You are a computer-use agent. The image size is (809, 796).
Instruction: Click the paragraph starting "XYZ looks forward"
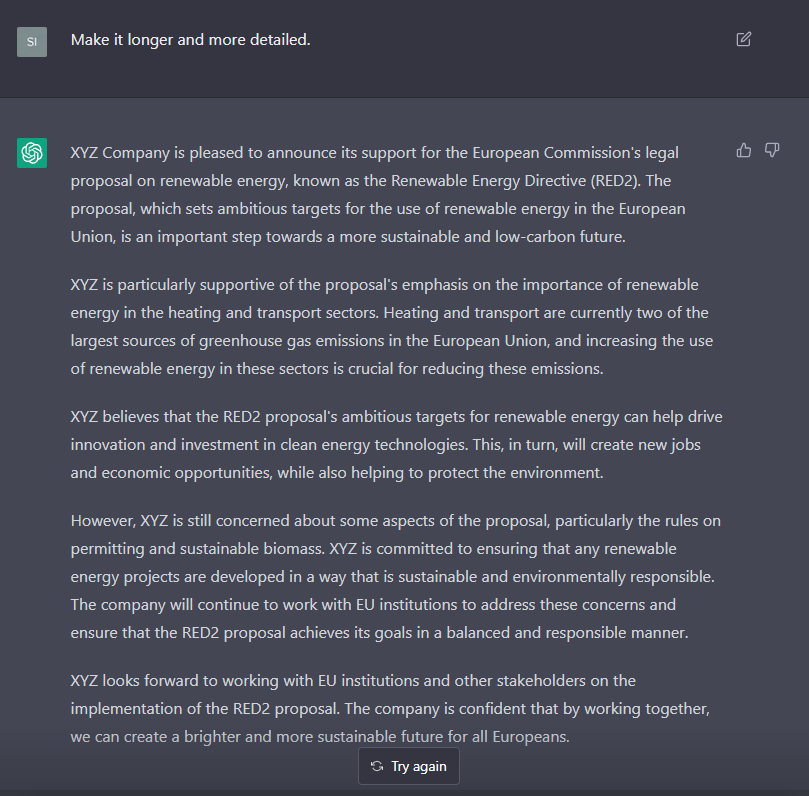tap(391, 708)
